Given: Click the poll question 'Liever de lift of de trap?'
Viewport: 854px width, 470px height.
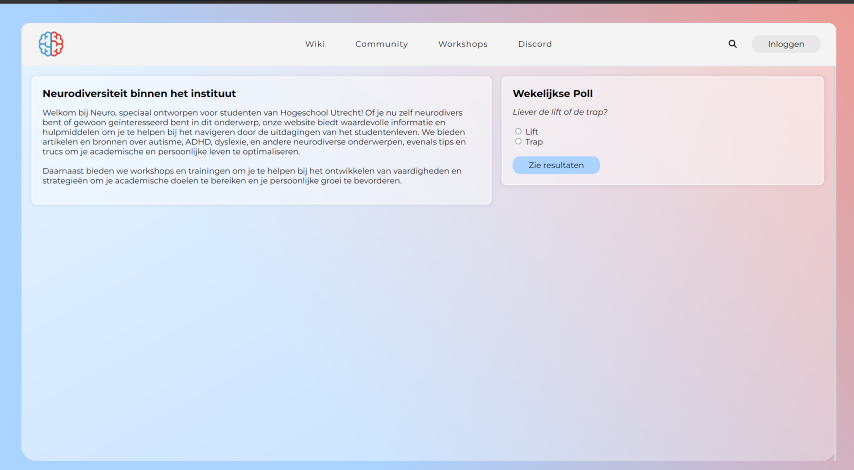Looking at the screenshot, I should [559, 112].
